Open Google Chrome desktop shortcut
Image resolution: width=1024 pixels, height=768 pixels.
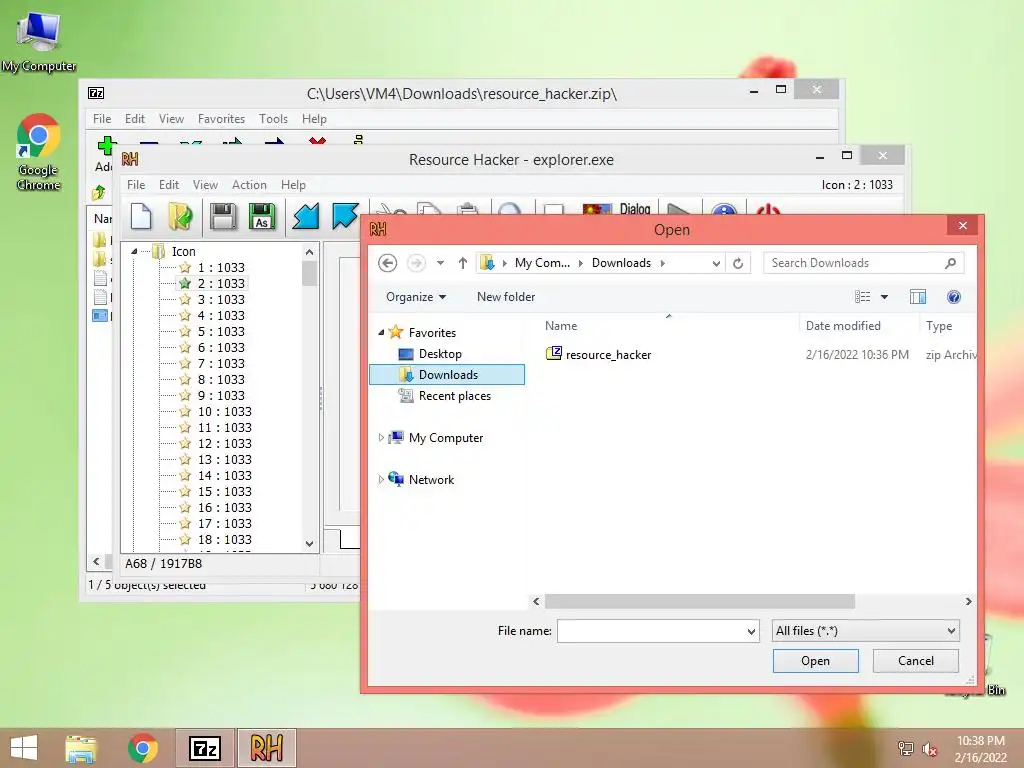39,152
